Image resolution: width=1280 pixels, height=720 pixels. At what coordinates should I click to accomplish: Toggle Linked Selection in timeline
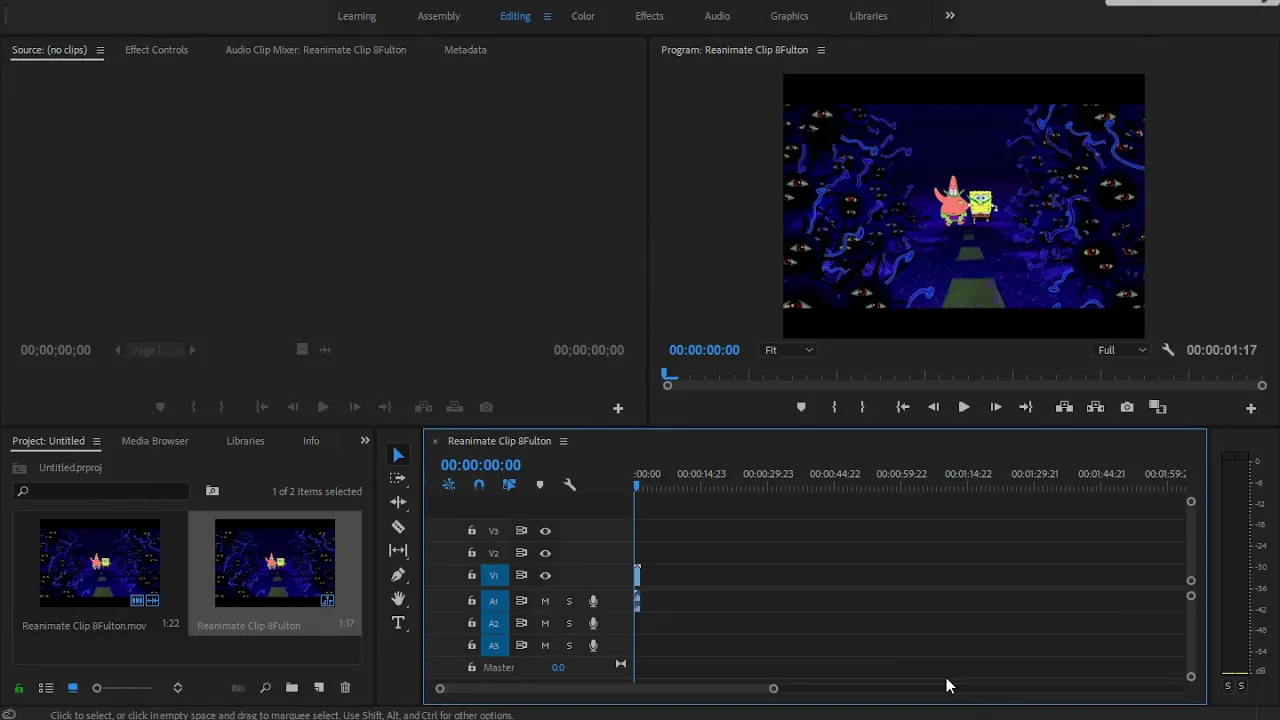tap(509, 485)
